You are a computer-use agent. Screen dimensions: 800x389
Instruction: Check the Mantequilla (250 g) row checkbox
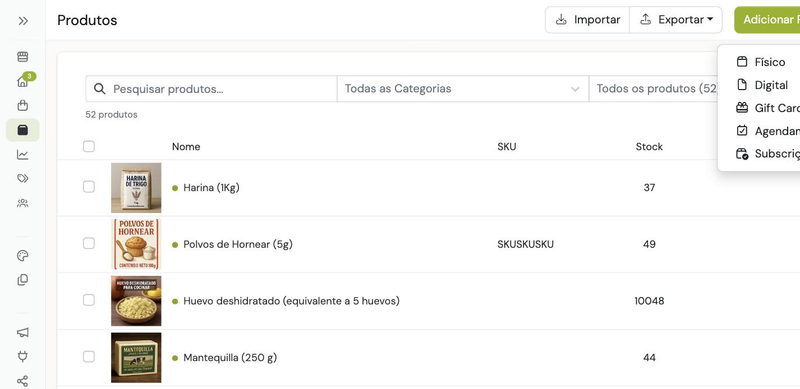[x=89, y=356]
